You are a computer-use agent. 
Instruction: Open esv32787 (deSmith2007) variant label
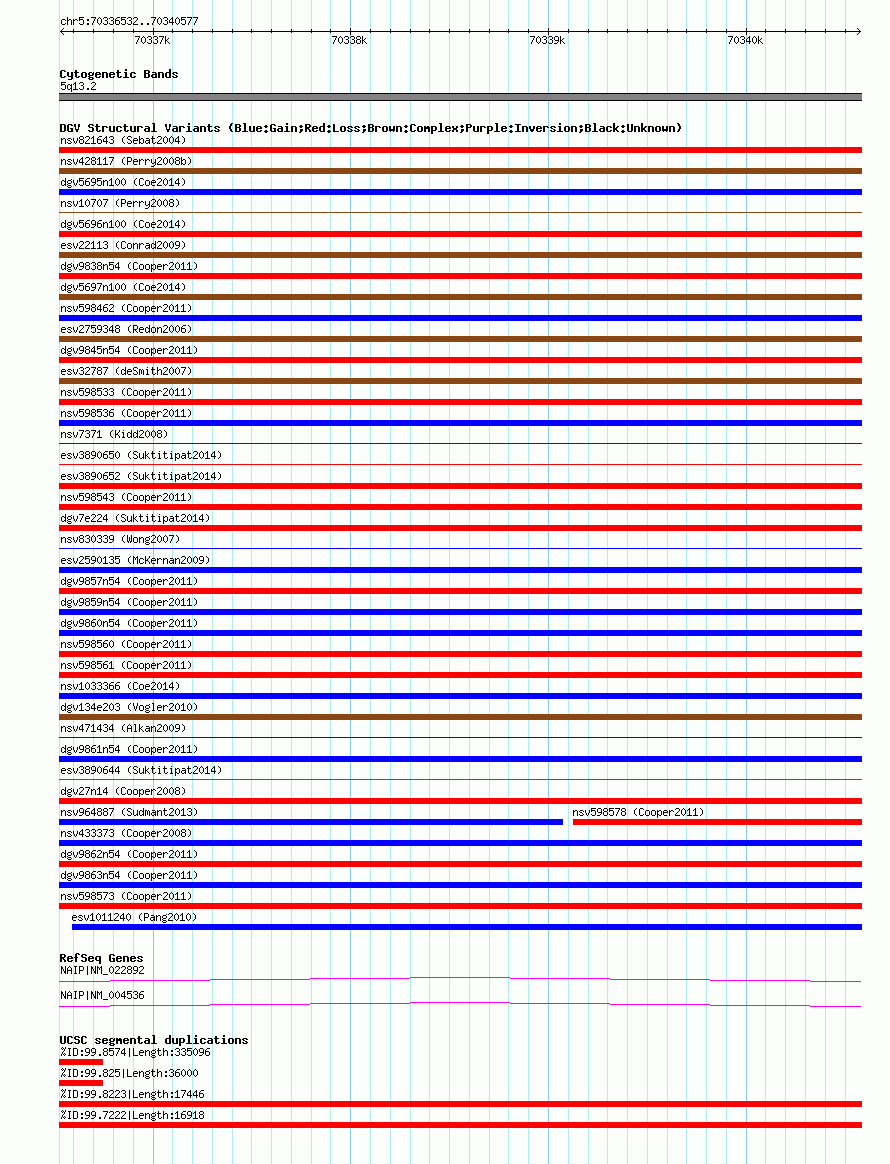pos(126,371)
